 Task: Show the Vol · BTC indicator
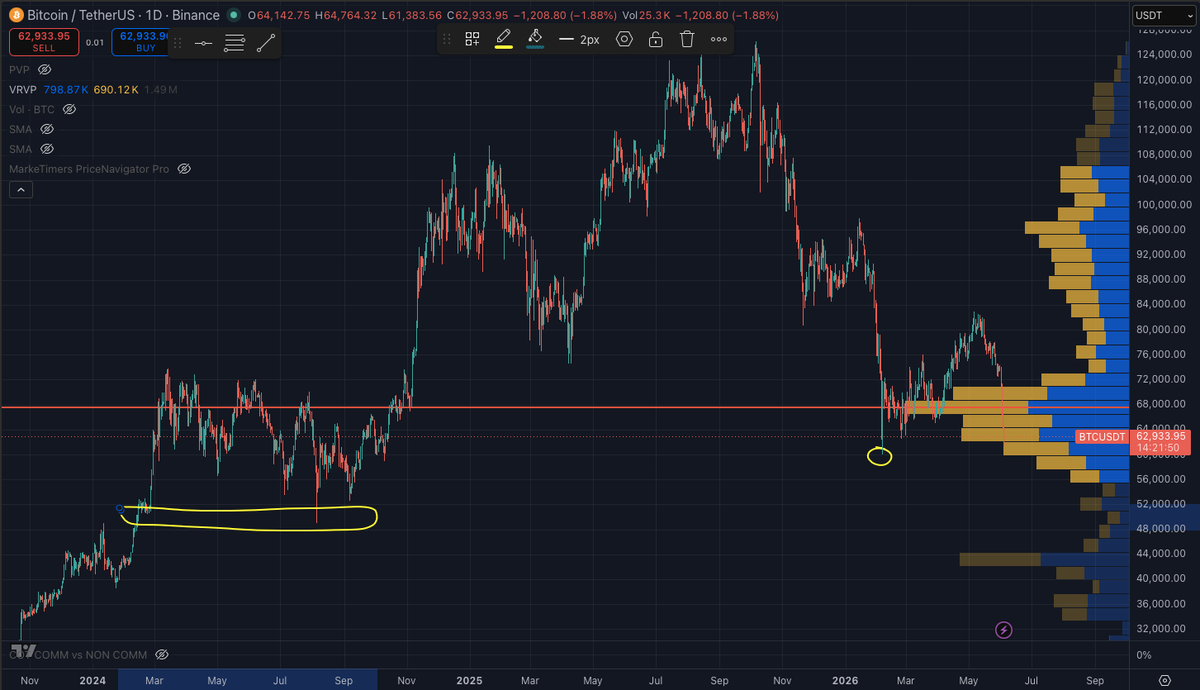(x=69, y=109)
